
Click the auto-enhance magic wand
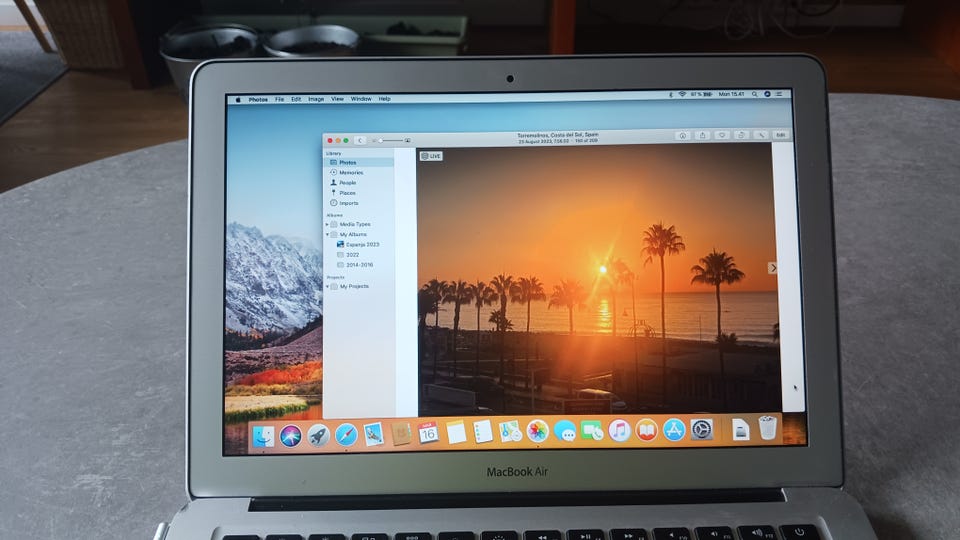tap(761, 135)
